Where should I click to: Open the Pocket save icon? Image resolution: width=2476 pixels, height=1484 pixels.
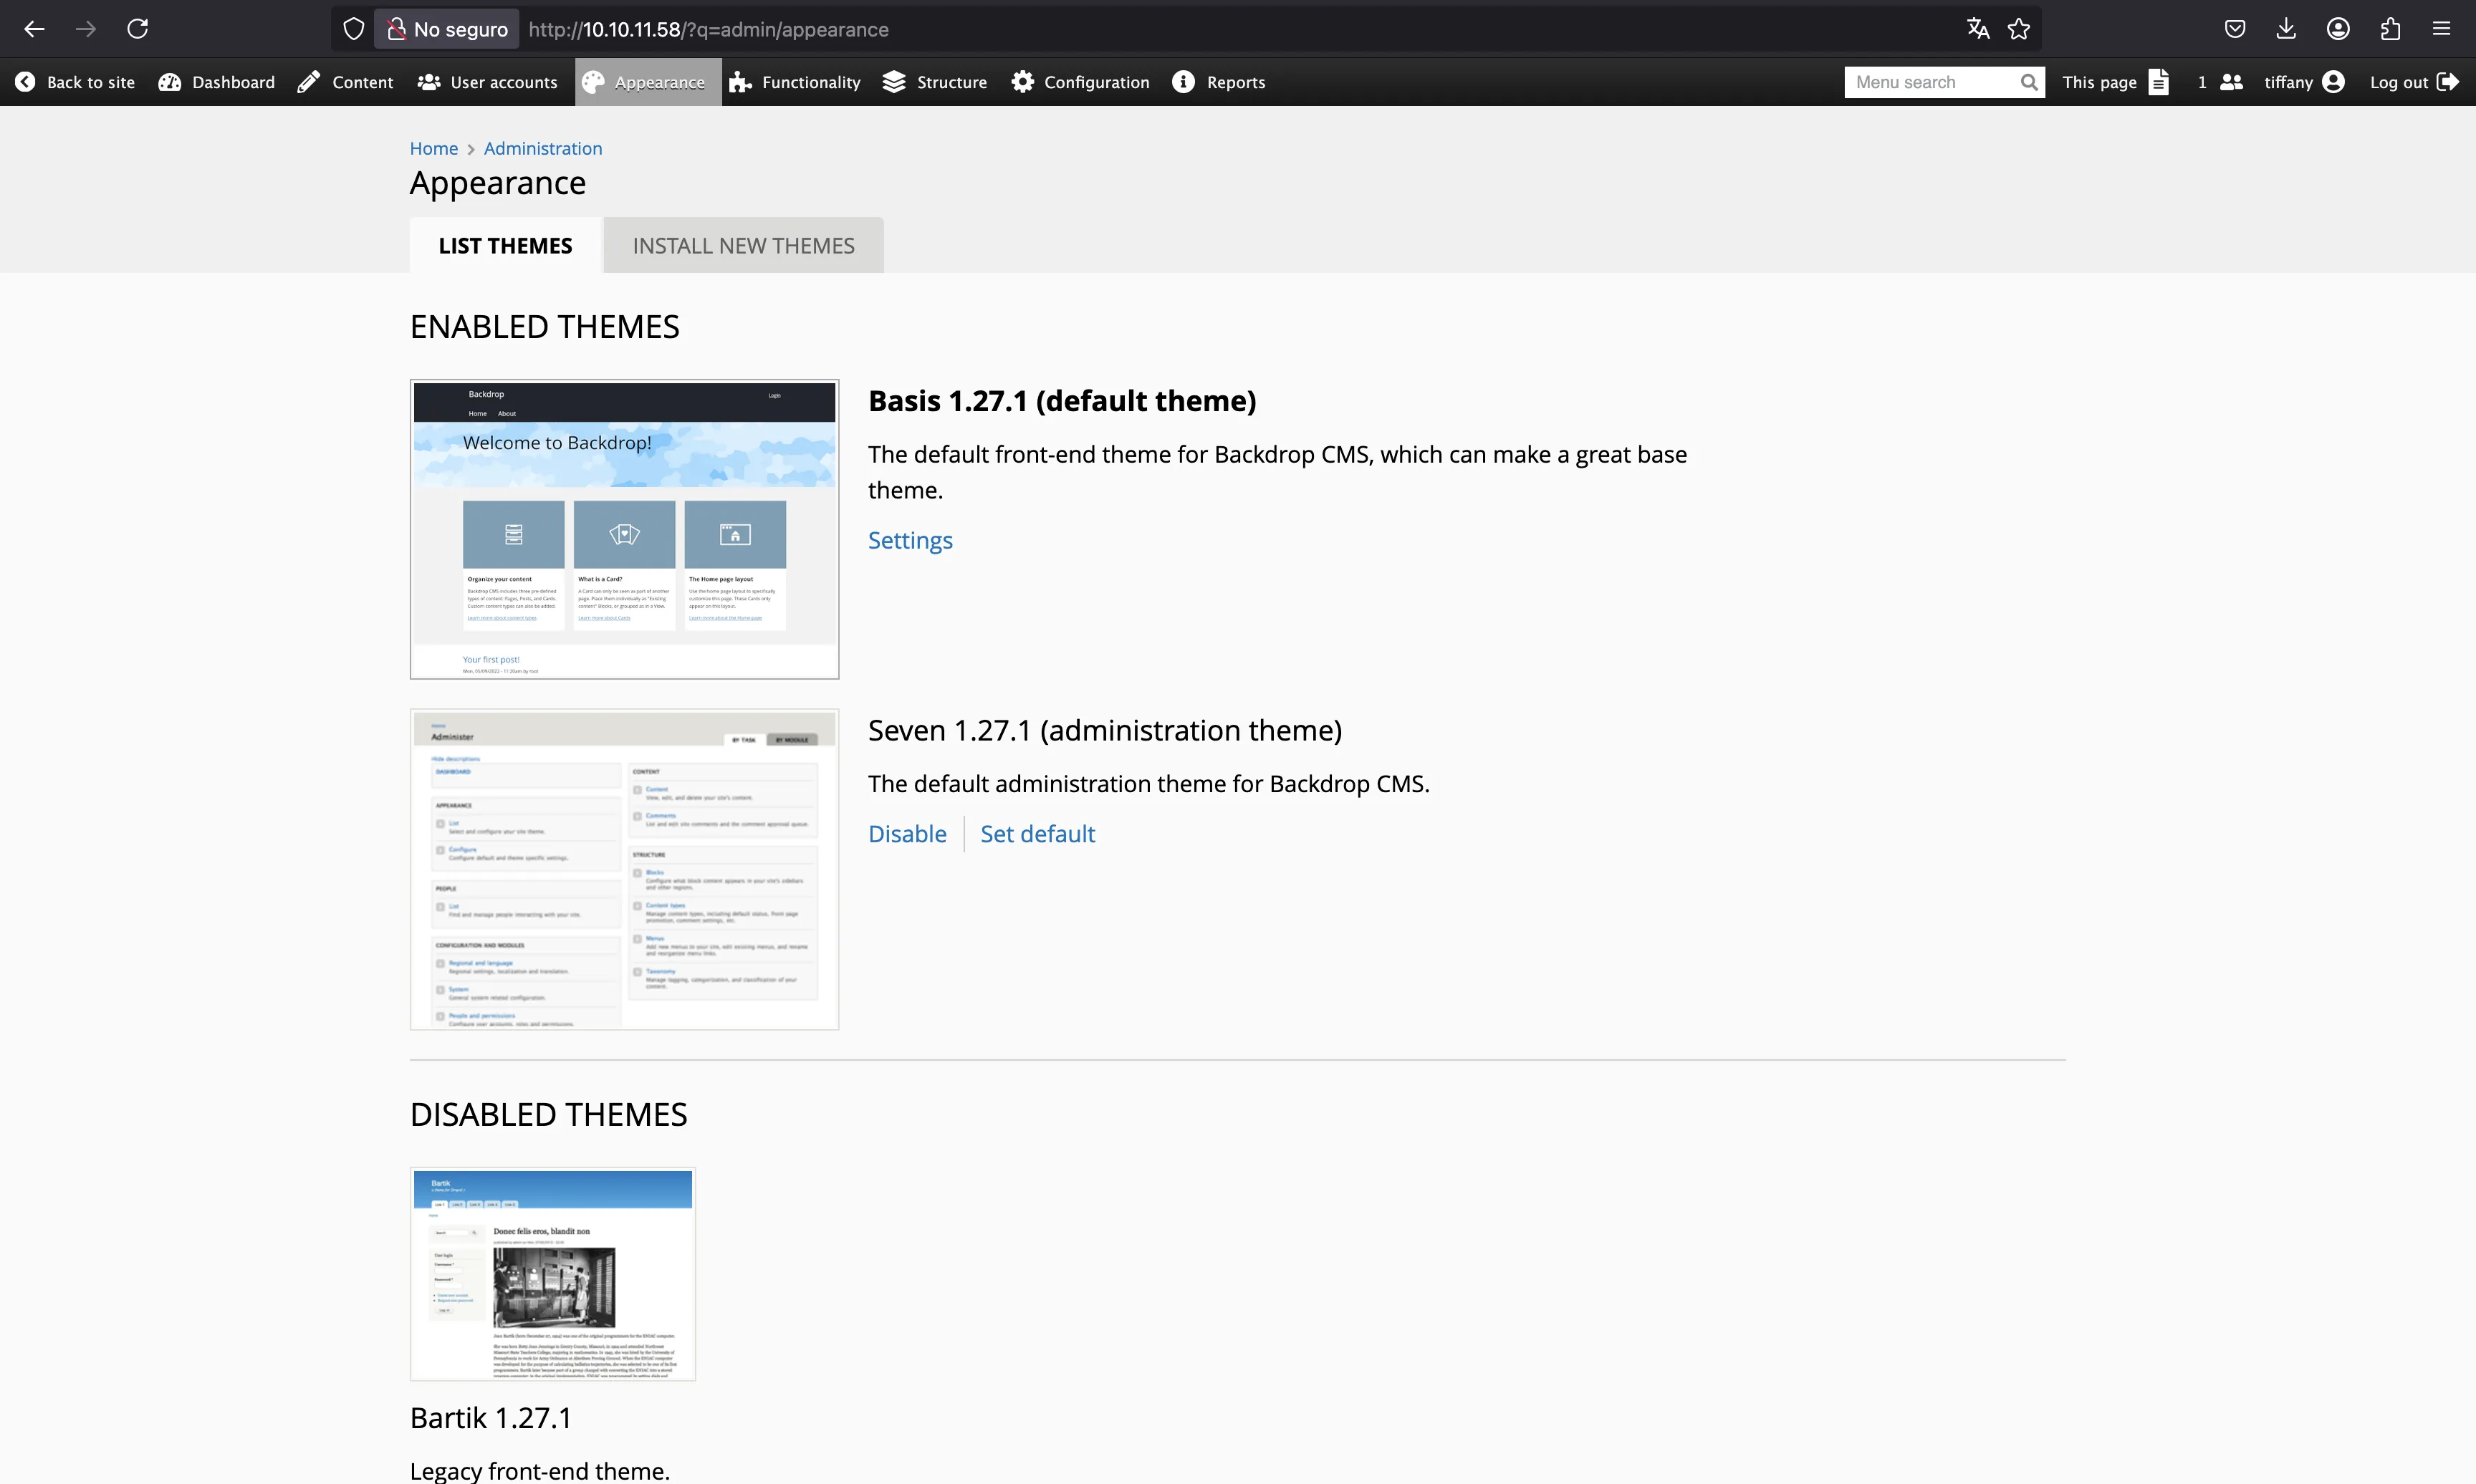click(2235, 29)
